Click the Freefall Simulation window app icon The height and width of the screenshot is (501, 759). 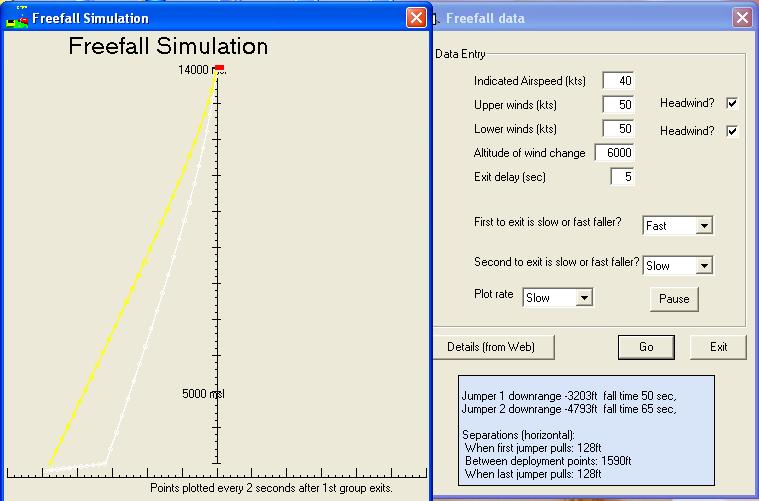pyautogui.click(x=16, y=18)
